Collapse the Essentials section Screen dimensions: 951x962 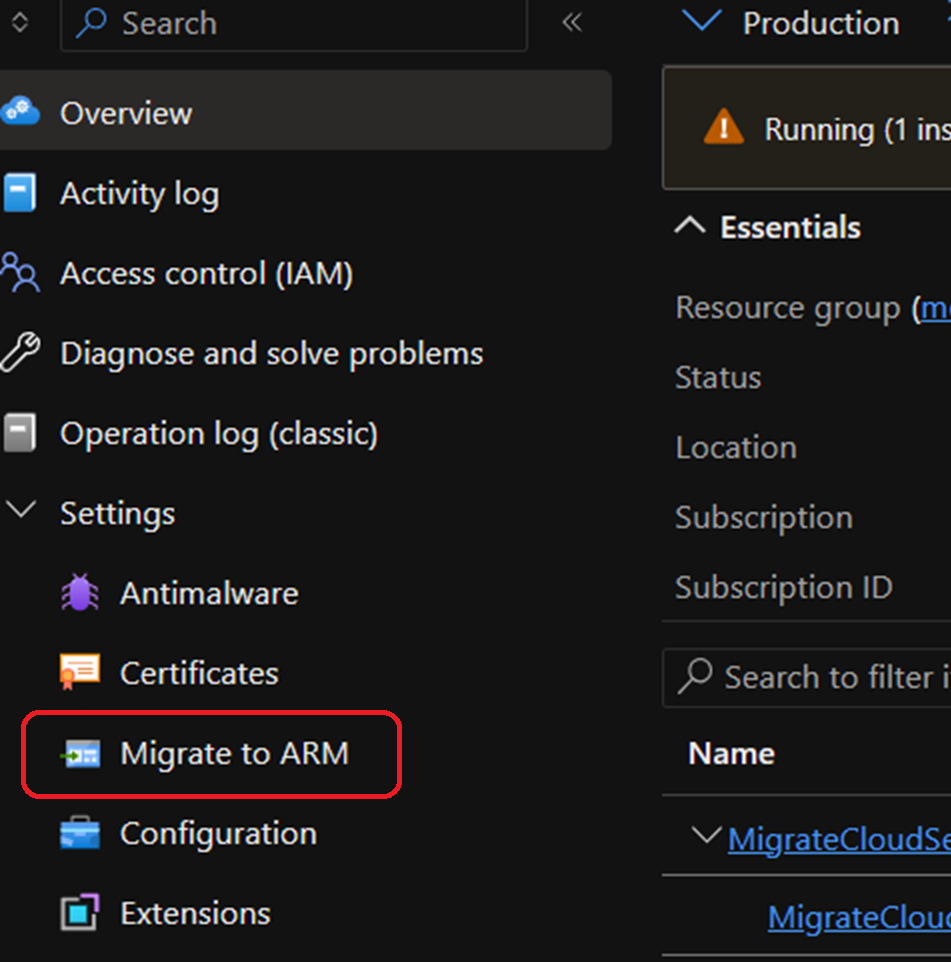tap(690, 227)
